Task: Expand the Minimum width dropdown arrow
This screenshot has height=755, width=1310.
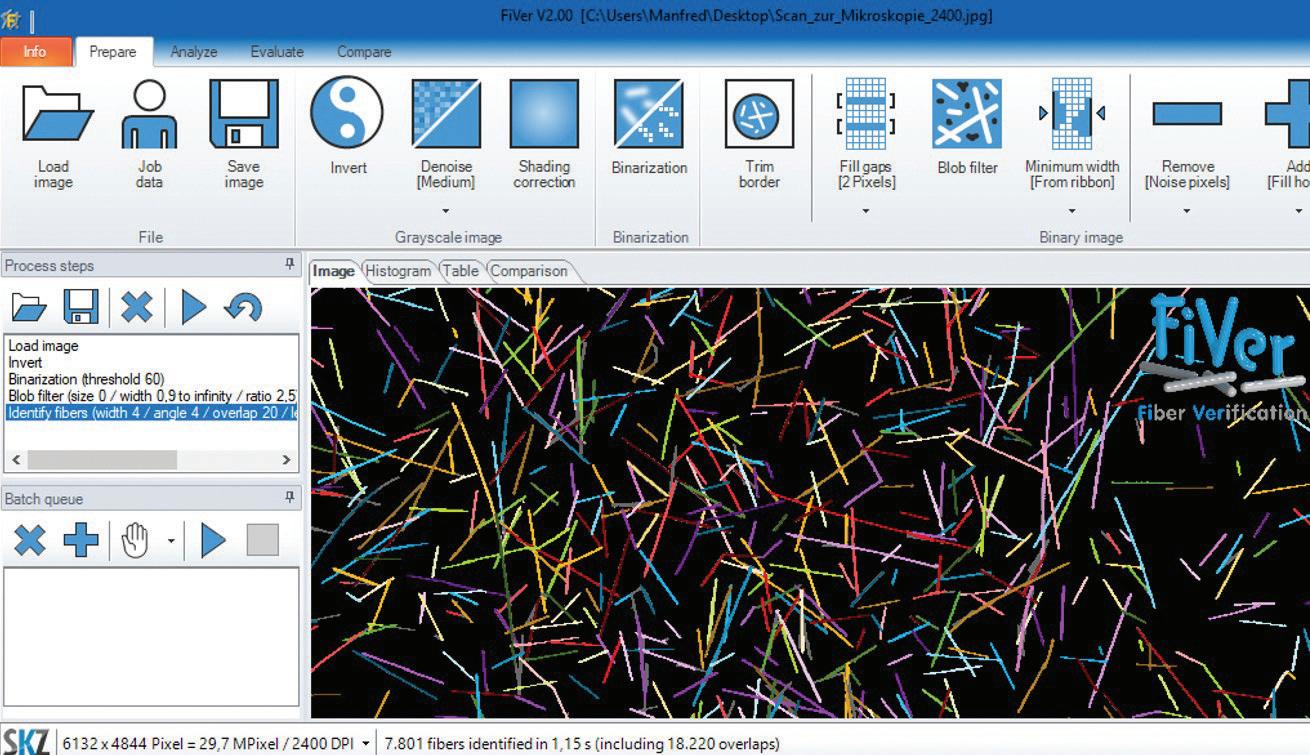Action: [1072, 211]
